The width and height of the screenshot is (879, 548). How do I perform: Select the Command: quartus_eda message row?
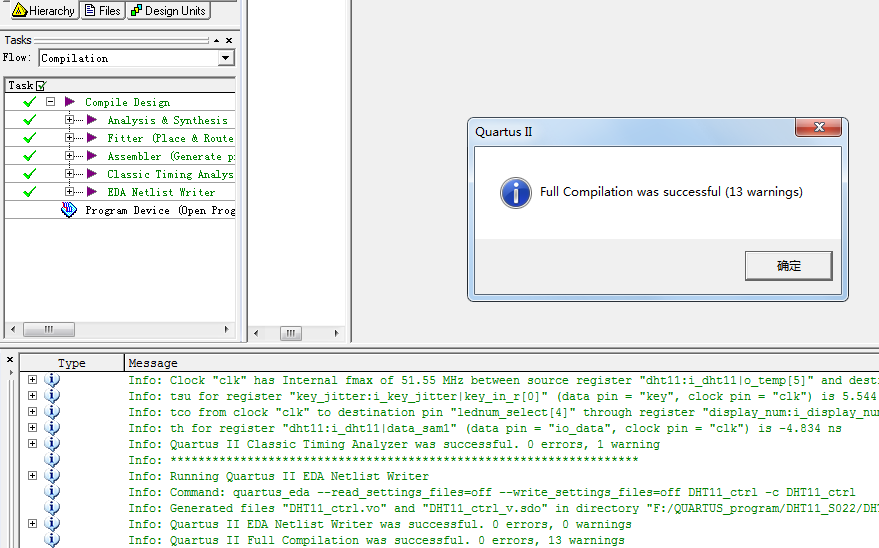click(x=492, y=492)
